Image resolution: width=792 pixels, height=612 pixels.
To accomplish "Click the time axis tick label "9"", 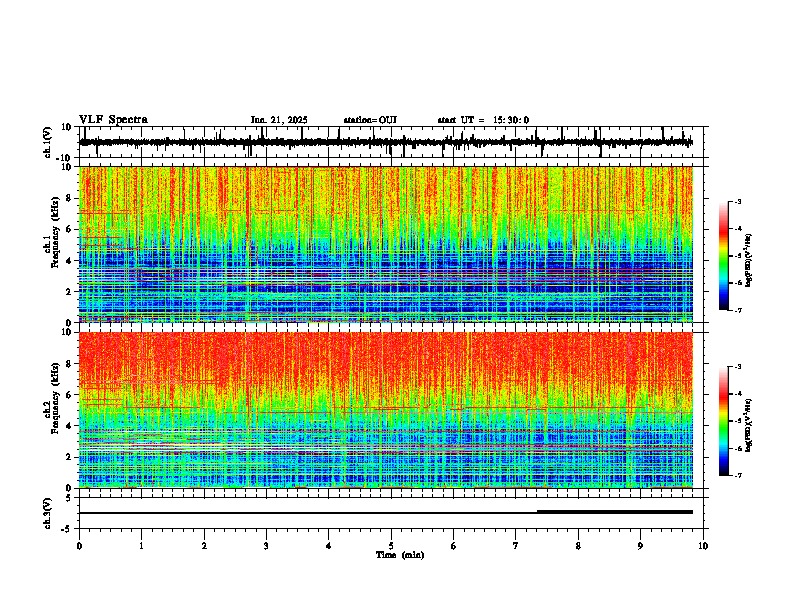I will (x=640, y=546).
